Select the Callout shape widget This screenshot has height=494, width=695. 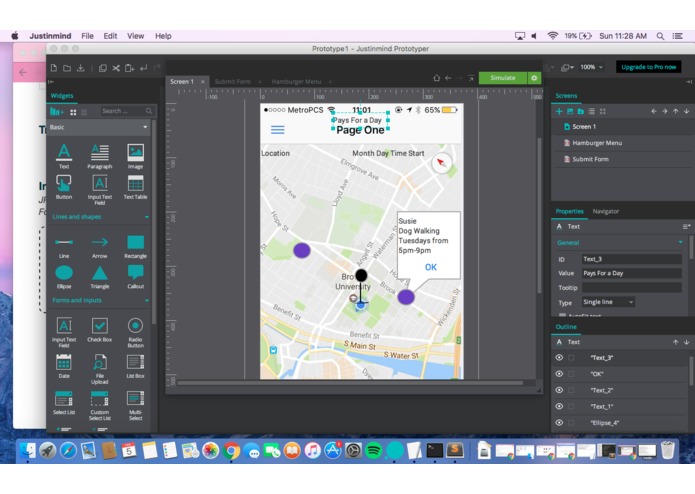[135, 277]
